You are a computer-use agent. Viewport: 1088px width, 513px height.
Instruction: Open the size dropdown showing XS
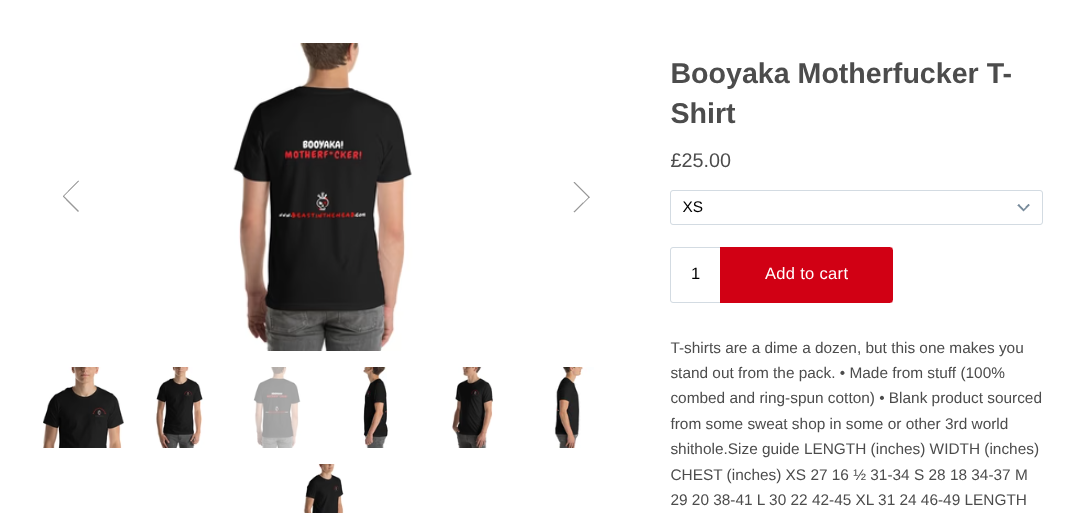(856, 208)
